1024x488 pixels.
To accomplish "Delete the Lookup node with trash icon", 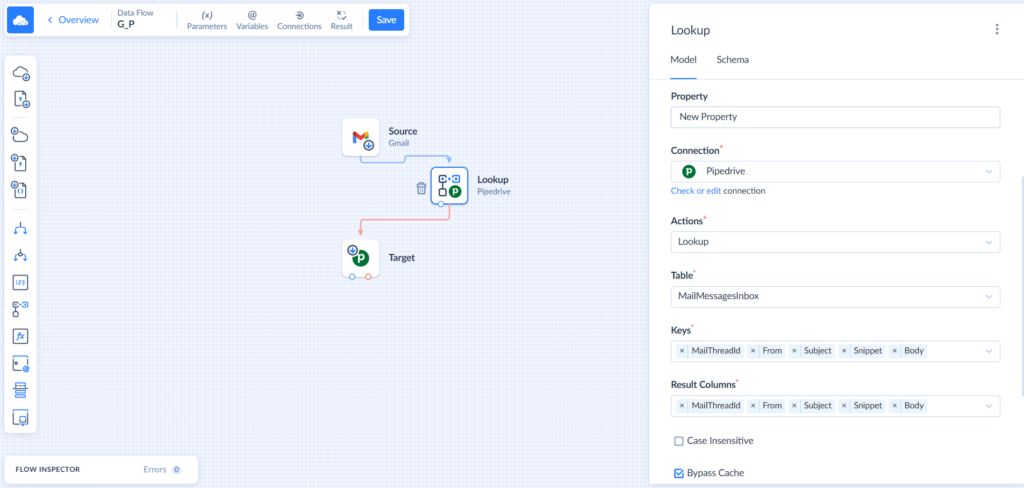I will coord(421,188).
